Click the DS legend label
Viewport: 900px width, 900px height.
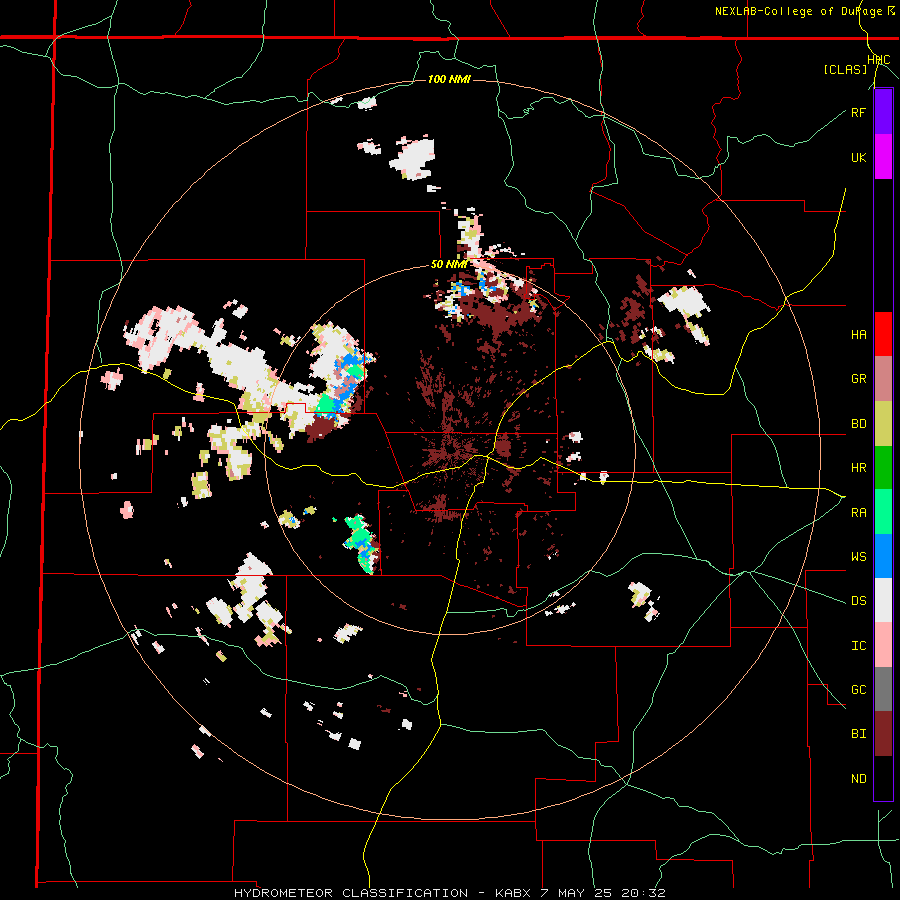(858, 601)
